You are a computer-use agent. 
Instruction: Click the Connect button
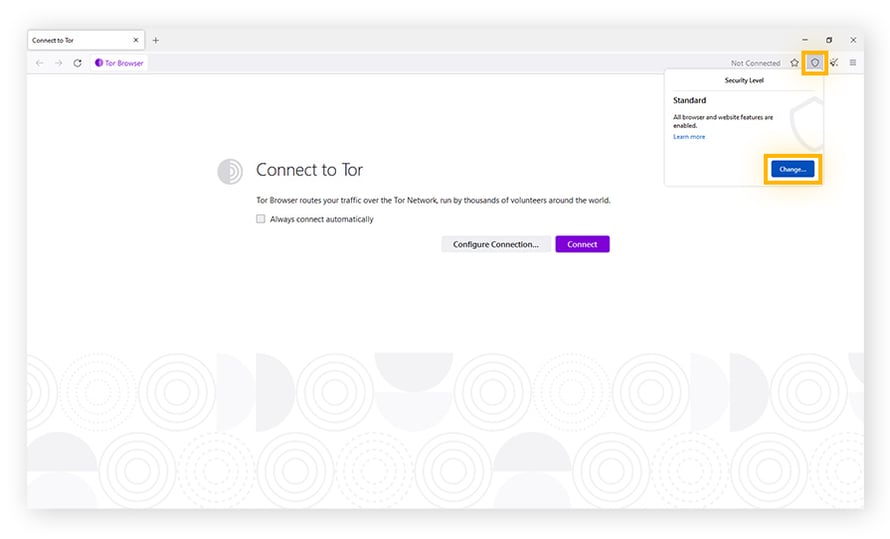pos(582,244)
